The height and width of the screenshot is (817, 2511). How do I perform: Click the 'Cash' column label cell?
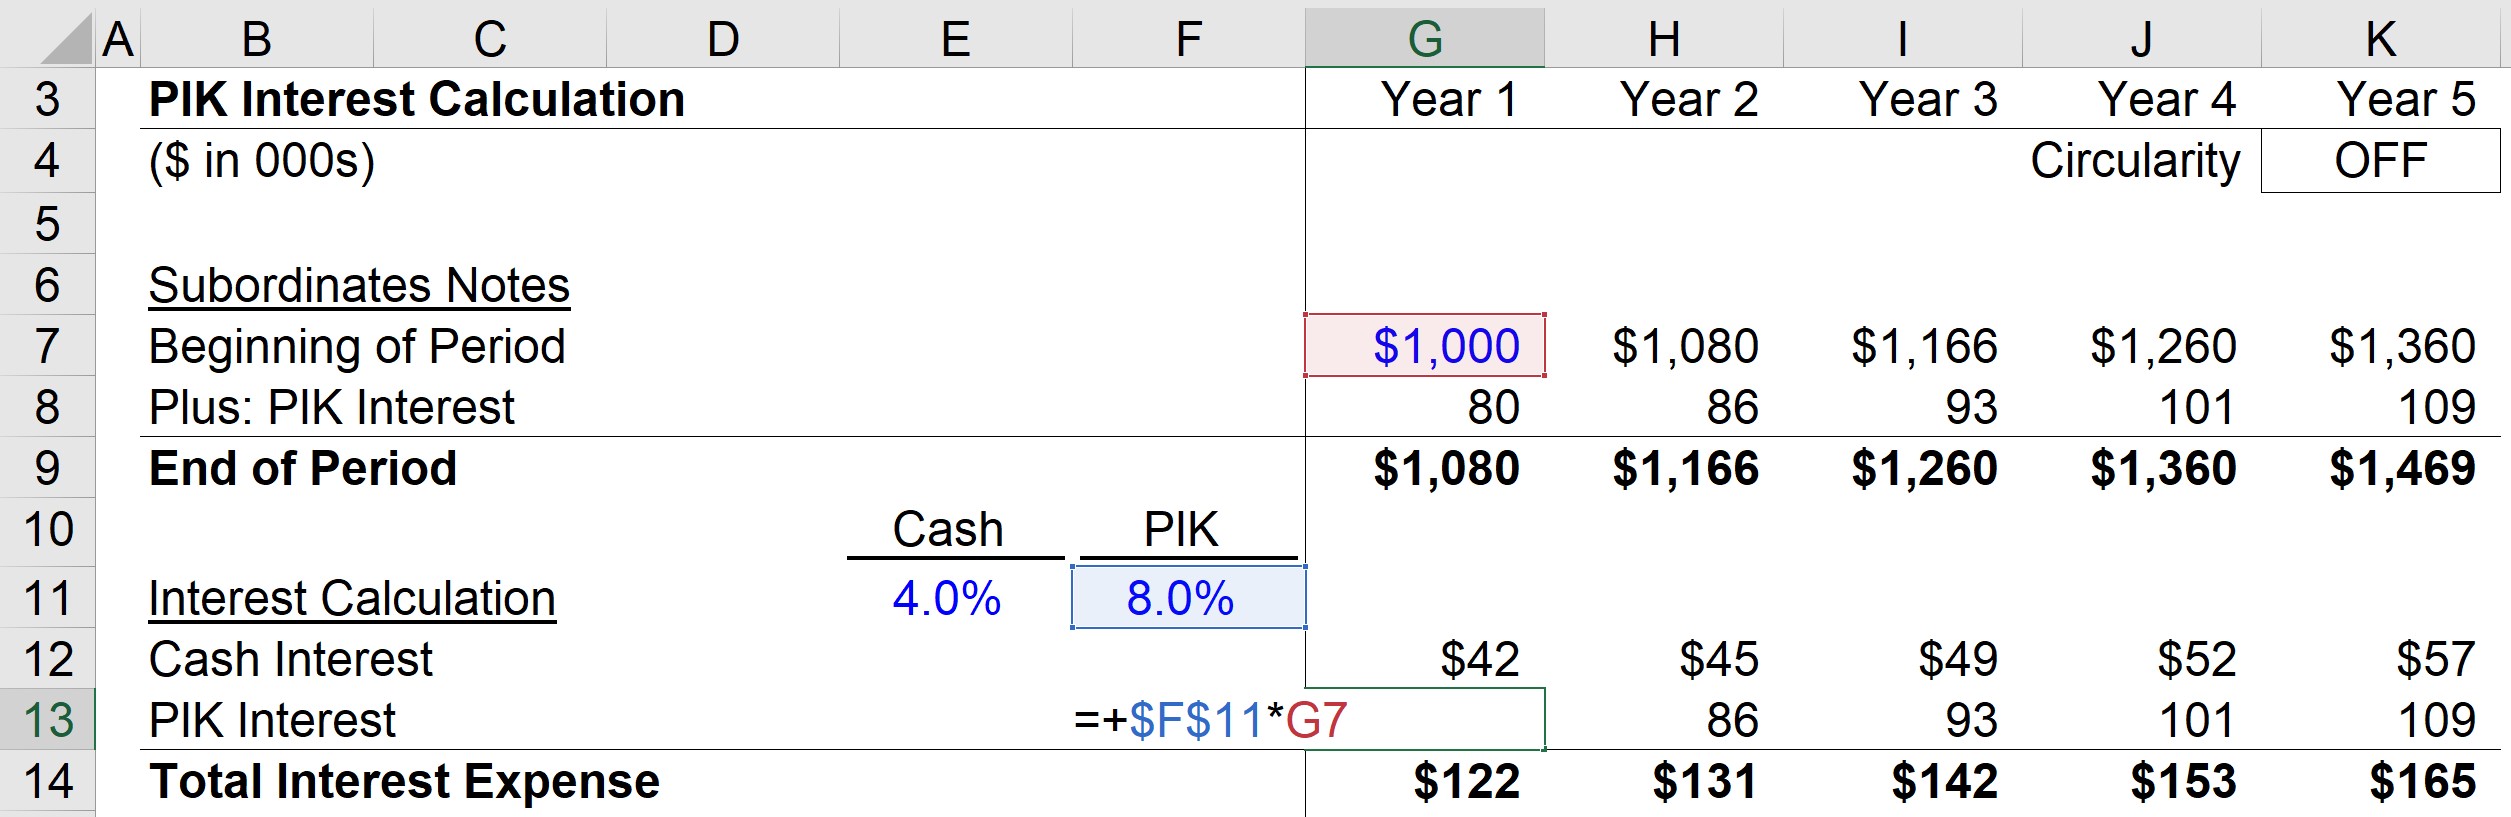tap(956, 529)
